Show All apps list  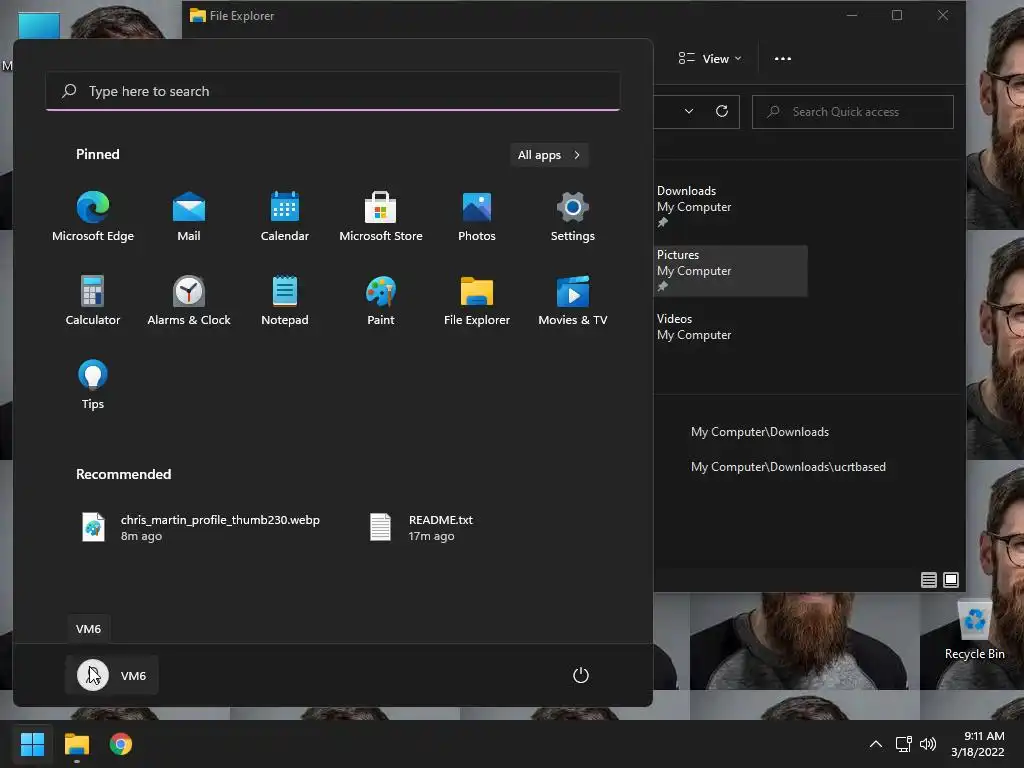549,155
